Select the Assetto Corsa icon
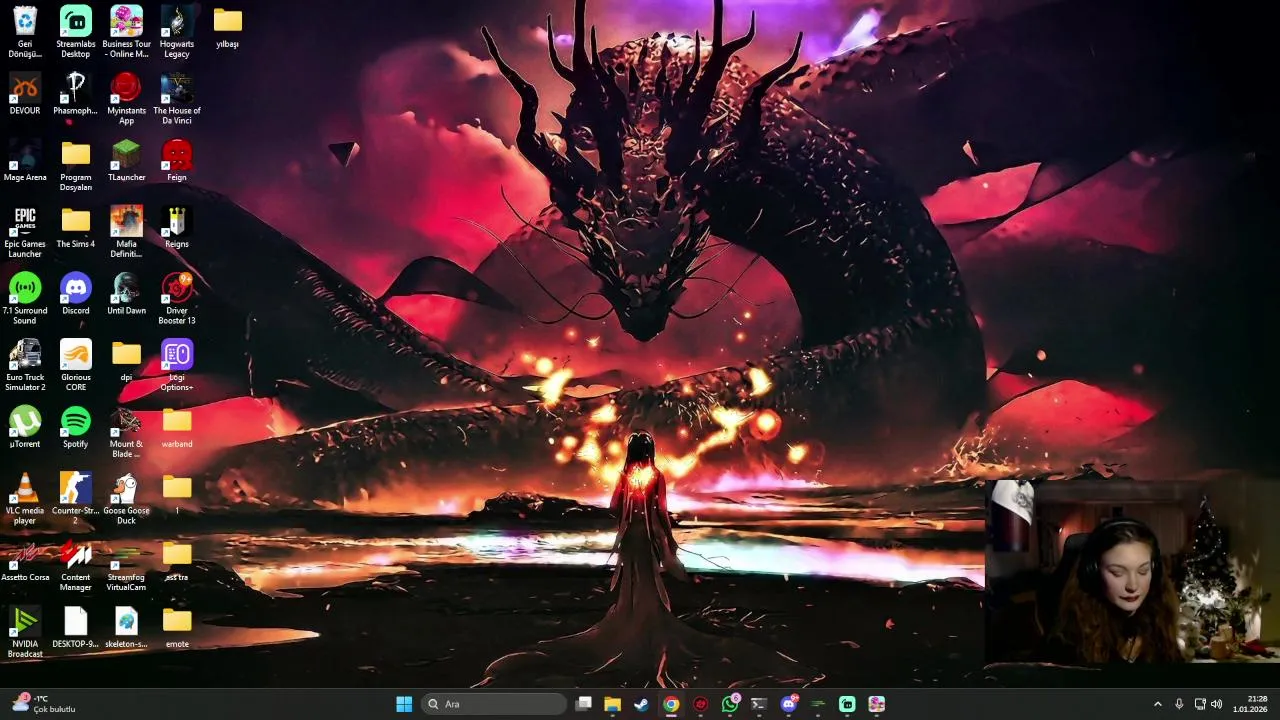Viewport: 1280px width, 720px height. pyautogui.click(x=25, y=560)
